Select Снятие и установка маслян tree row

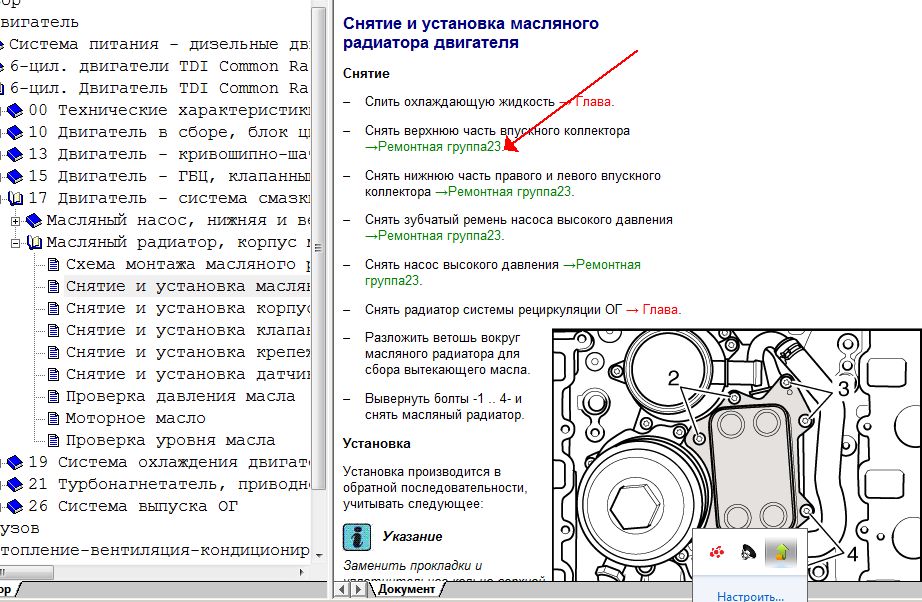pos(188,286)
